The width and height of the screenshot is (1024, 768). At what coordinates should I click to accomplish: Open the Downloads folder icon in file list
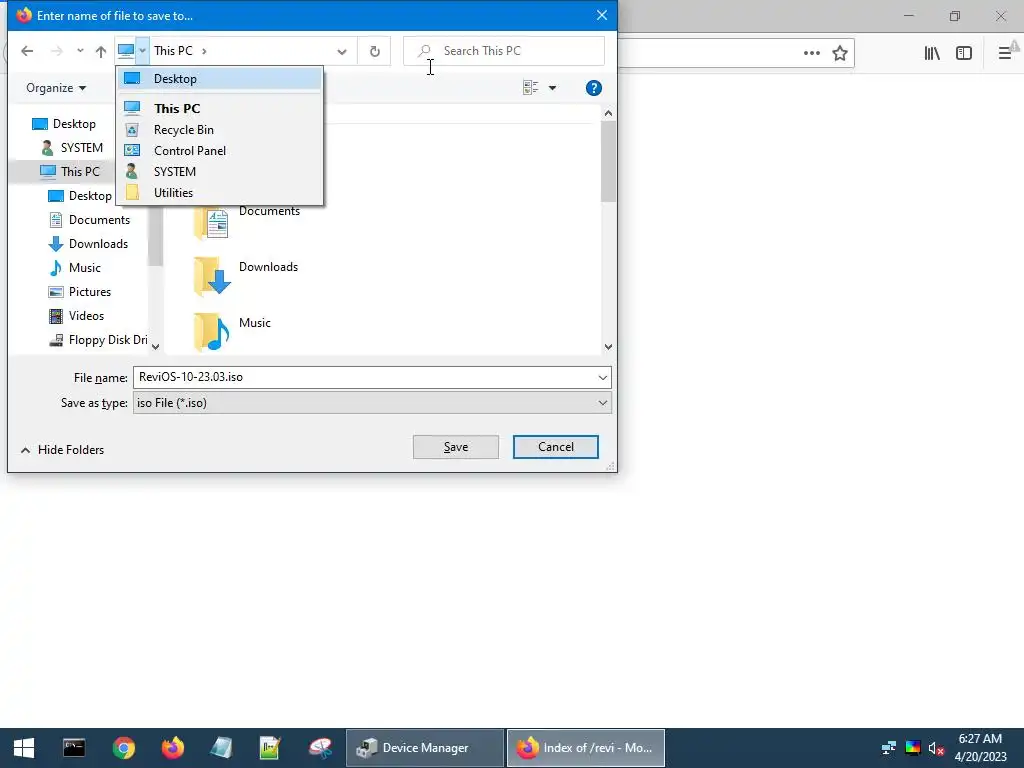point(212,276)
